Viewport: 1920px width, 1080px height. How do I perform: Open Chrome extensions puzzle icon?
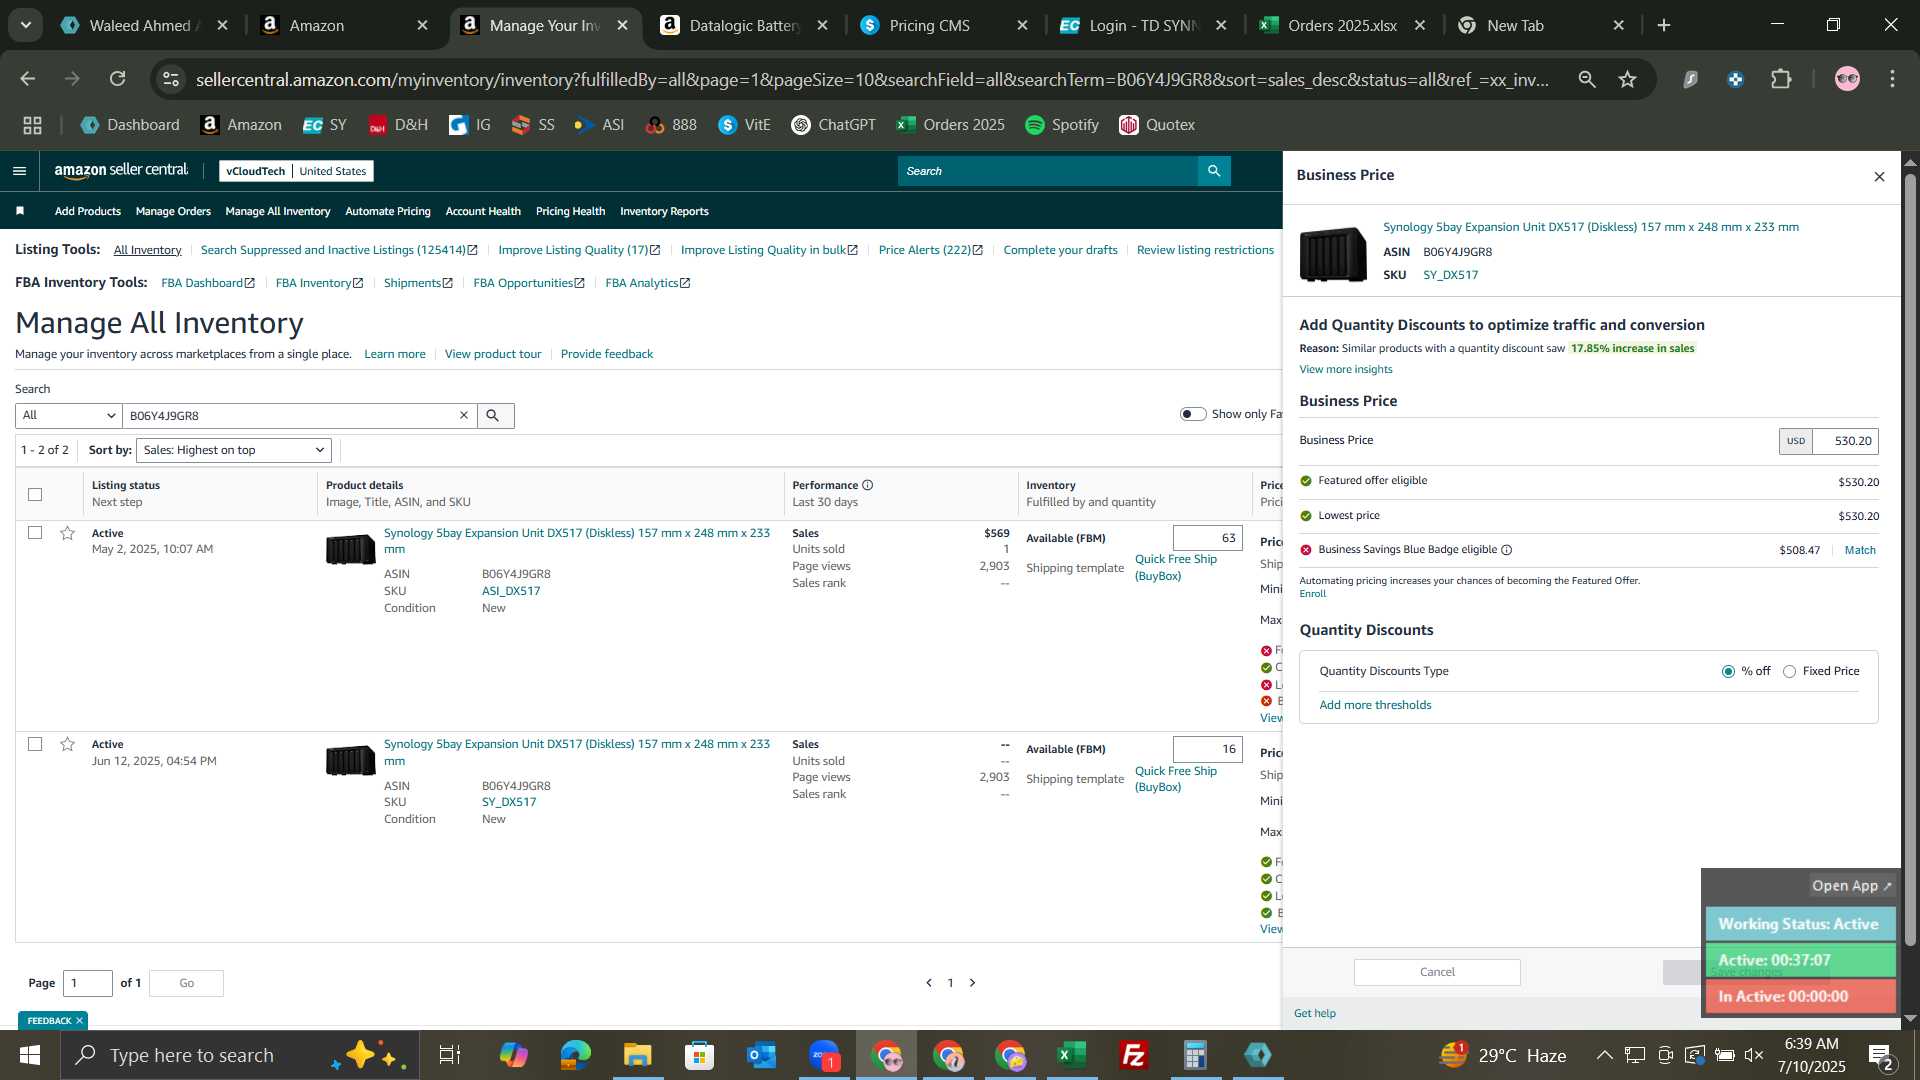coord(1781,79)
